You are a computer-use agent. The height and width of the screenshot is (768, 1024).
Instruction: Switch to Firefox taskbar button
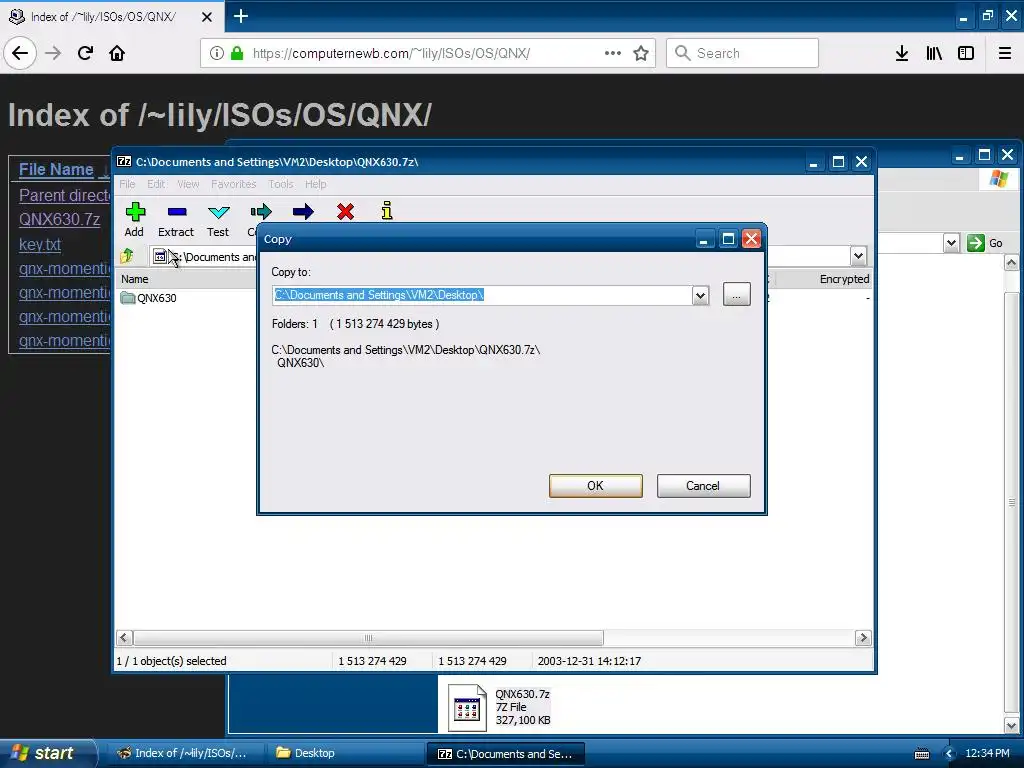pyautogui.click(x=184, y=754)
